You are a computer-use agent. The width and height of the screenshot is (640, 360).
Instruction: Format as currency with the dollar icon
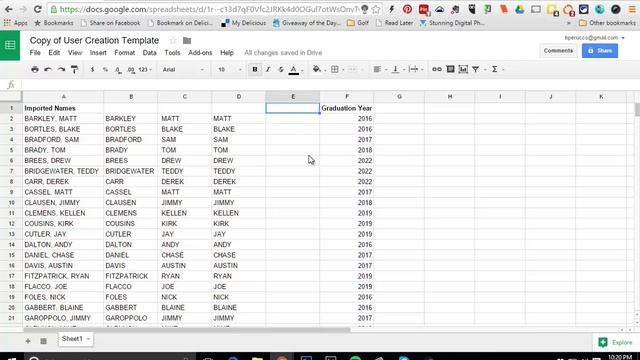coord(93,70)
